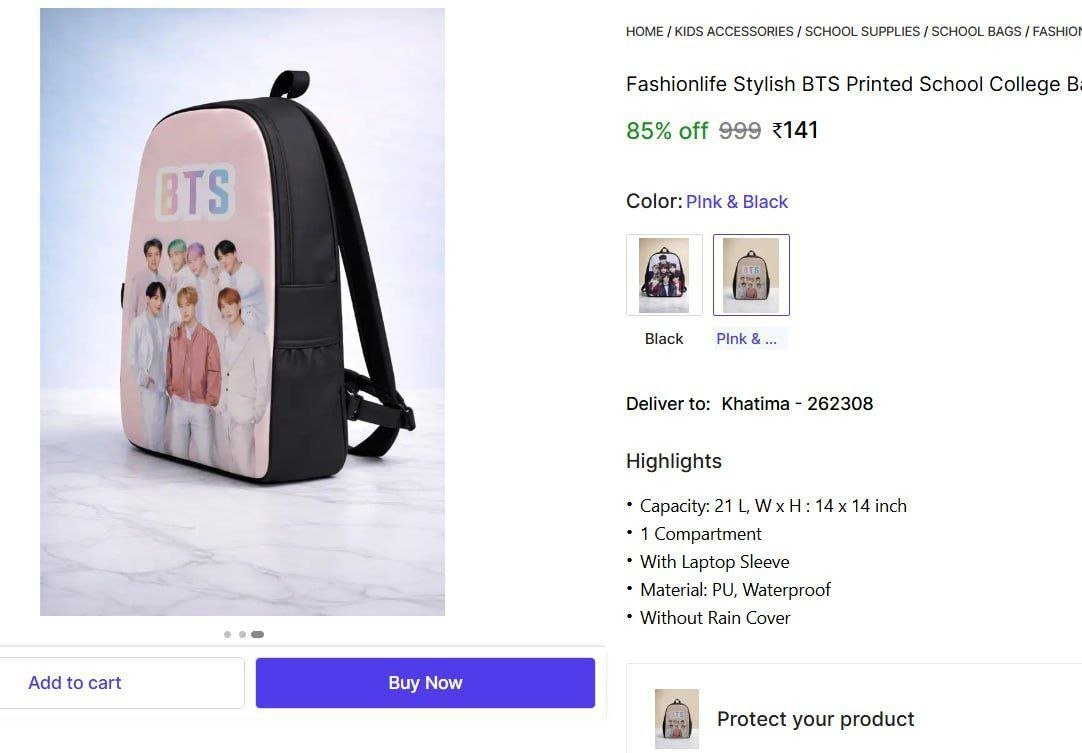The width and height of the screenshot is (1082, 753).
Task: Navigate to SCHOOL SUPPLIES breadcrumb
Action: click(862, 32)
